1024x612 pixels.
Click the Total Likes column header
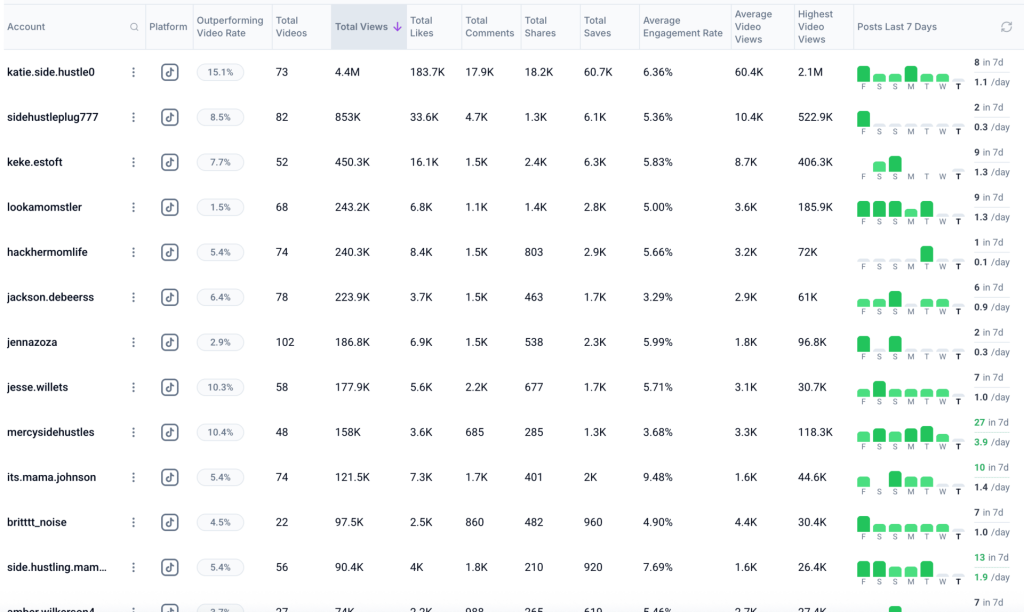point(421,27)
